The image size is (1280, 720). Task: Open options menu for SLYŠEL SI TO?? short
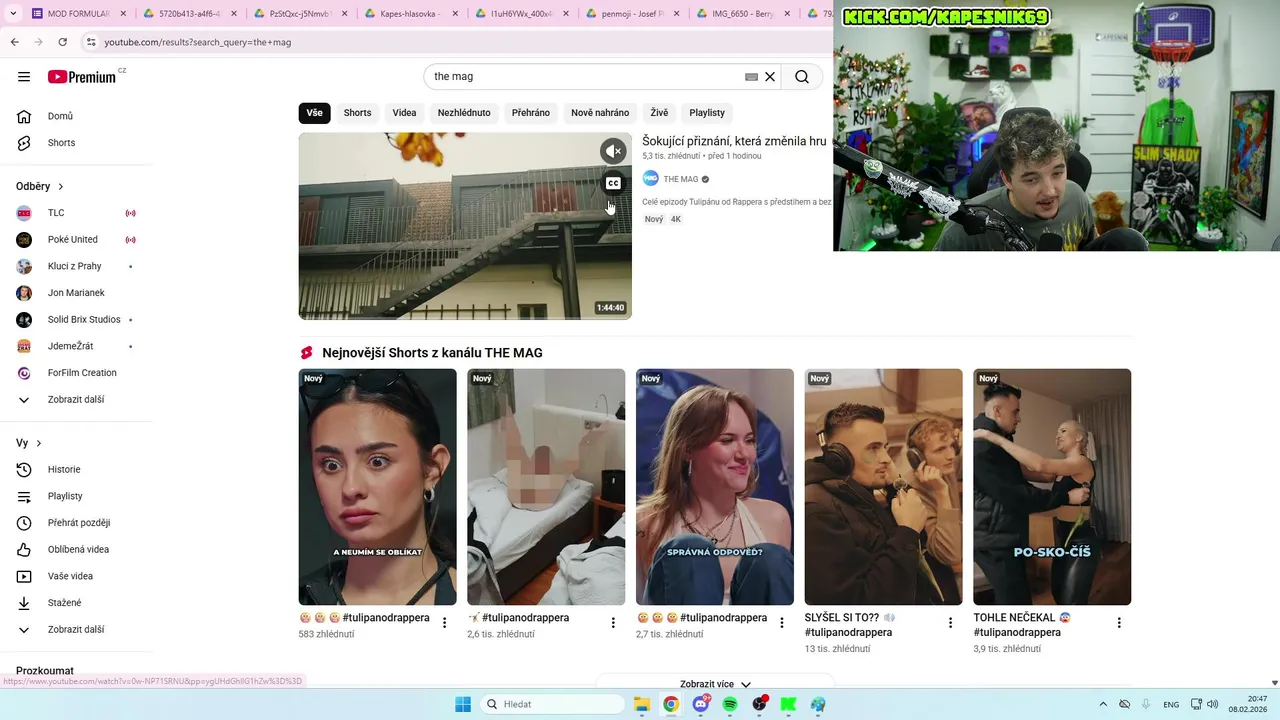coord(951,623)
